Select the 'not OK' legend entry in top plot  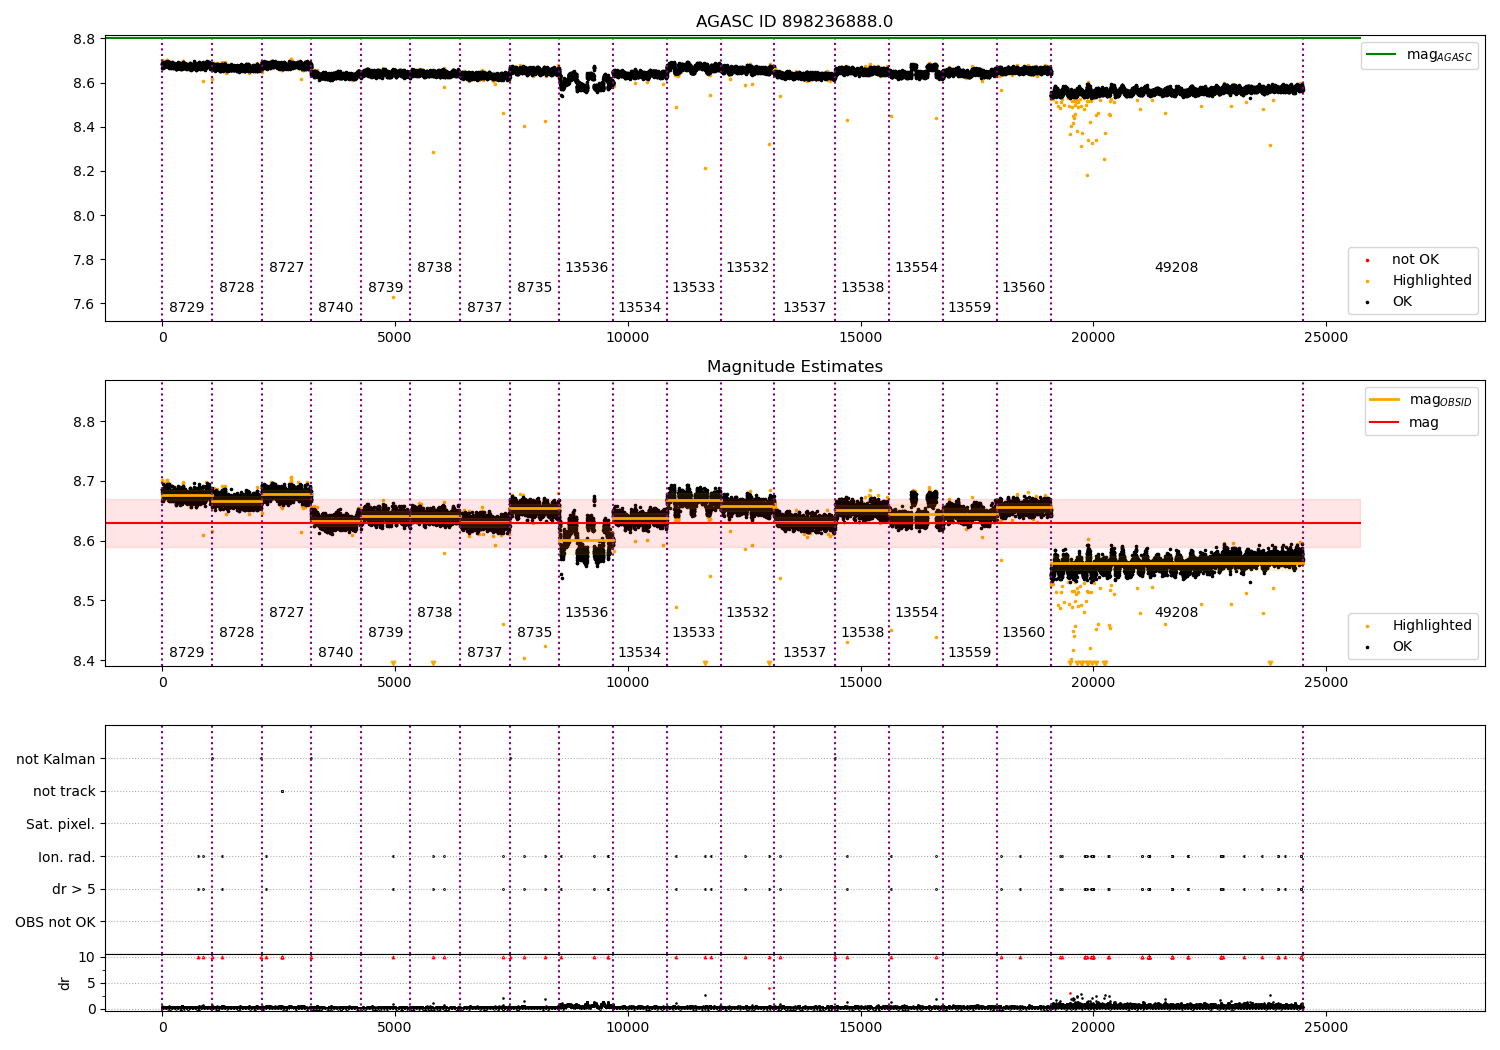coord(1415,260)
